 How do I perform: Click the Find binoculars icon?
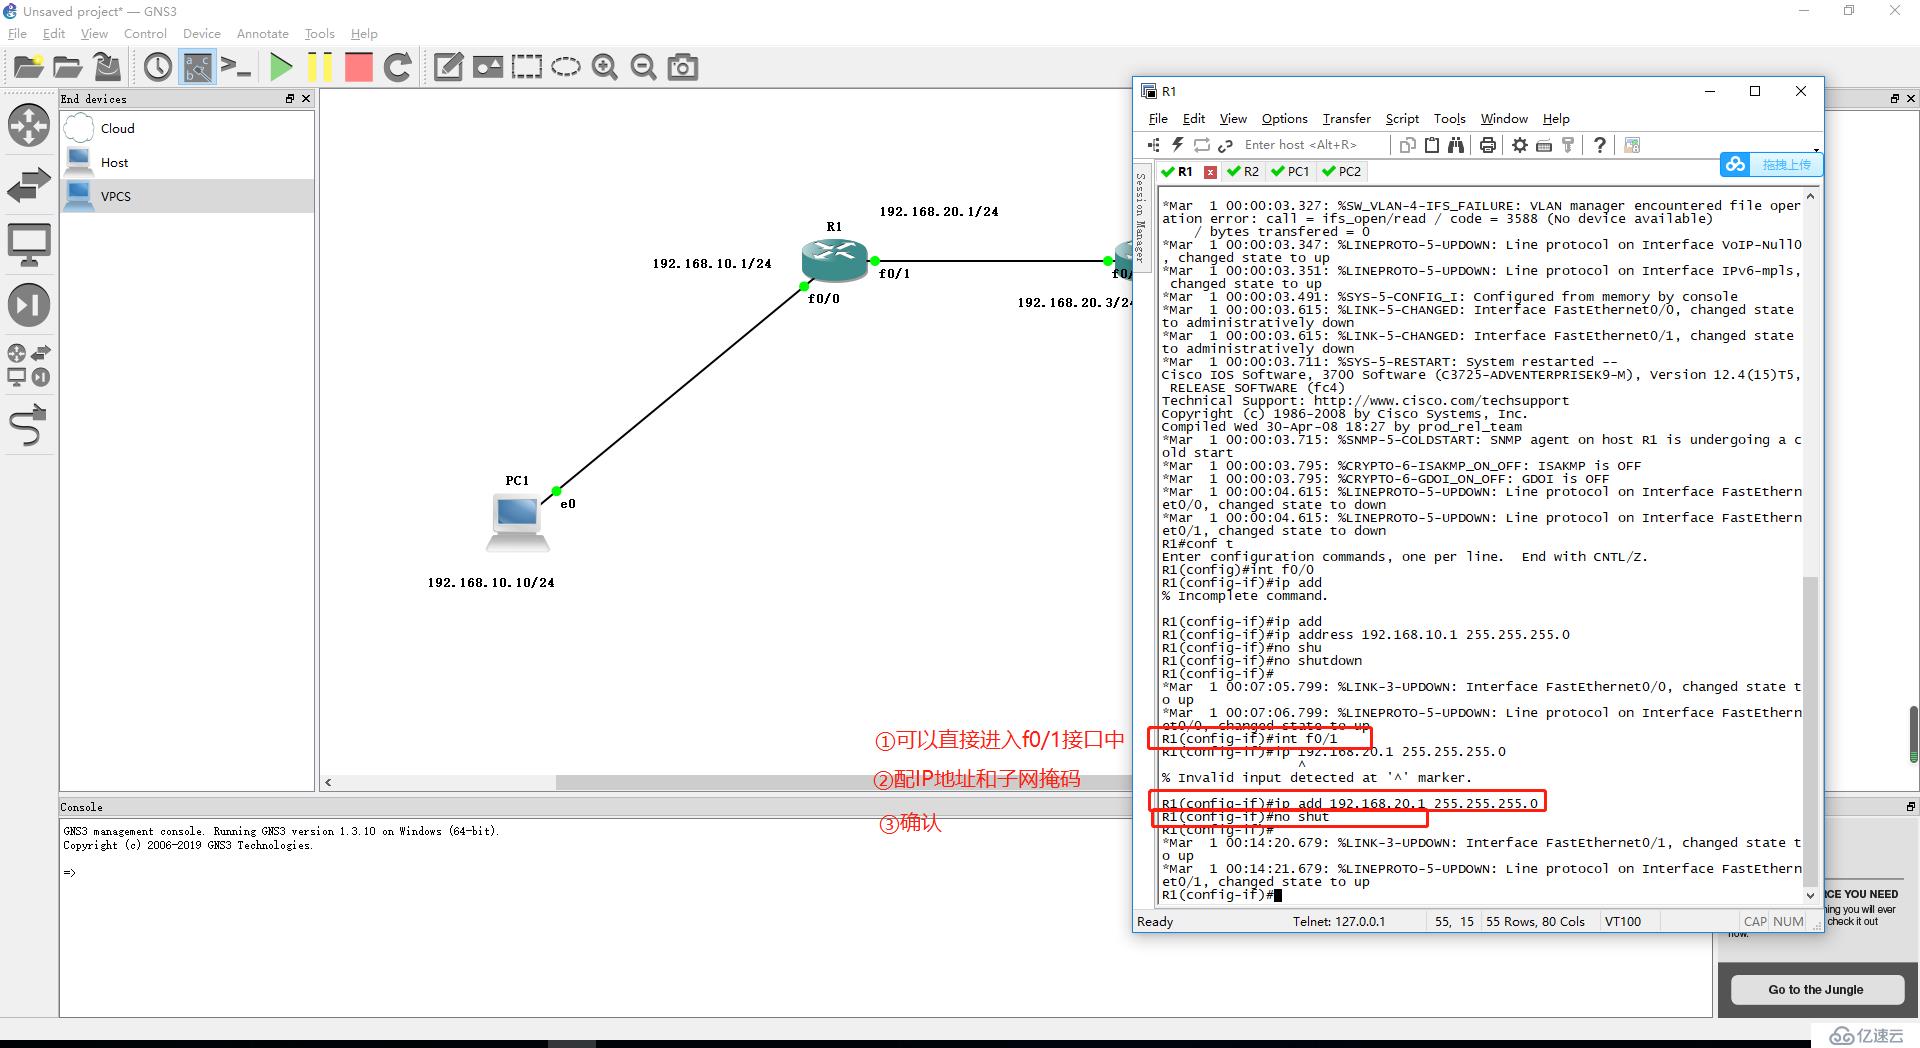point(1456,145)
